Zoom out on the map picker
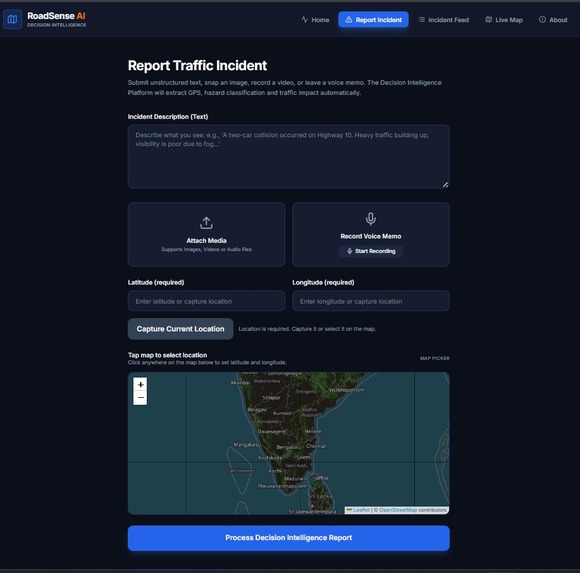This screenshot has width=580, height=573. pos(140,398)
